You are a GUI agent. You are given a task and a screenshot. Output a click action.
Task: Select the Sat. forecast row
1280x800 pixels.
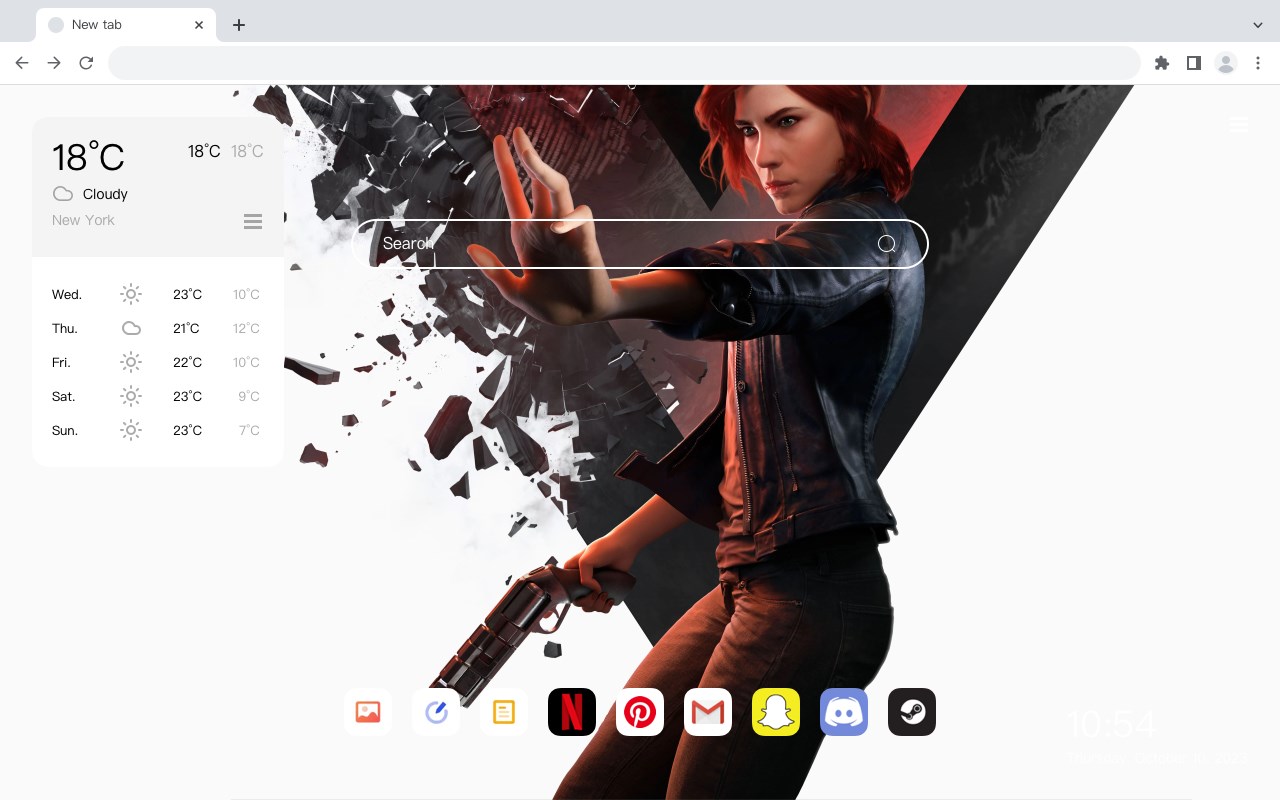click(x=157, y=396)
